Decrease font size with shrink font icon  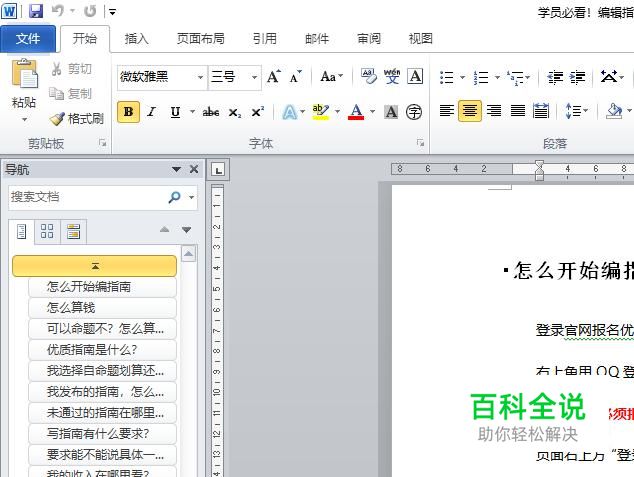pyautogui.click(x=296, y=76)
